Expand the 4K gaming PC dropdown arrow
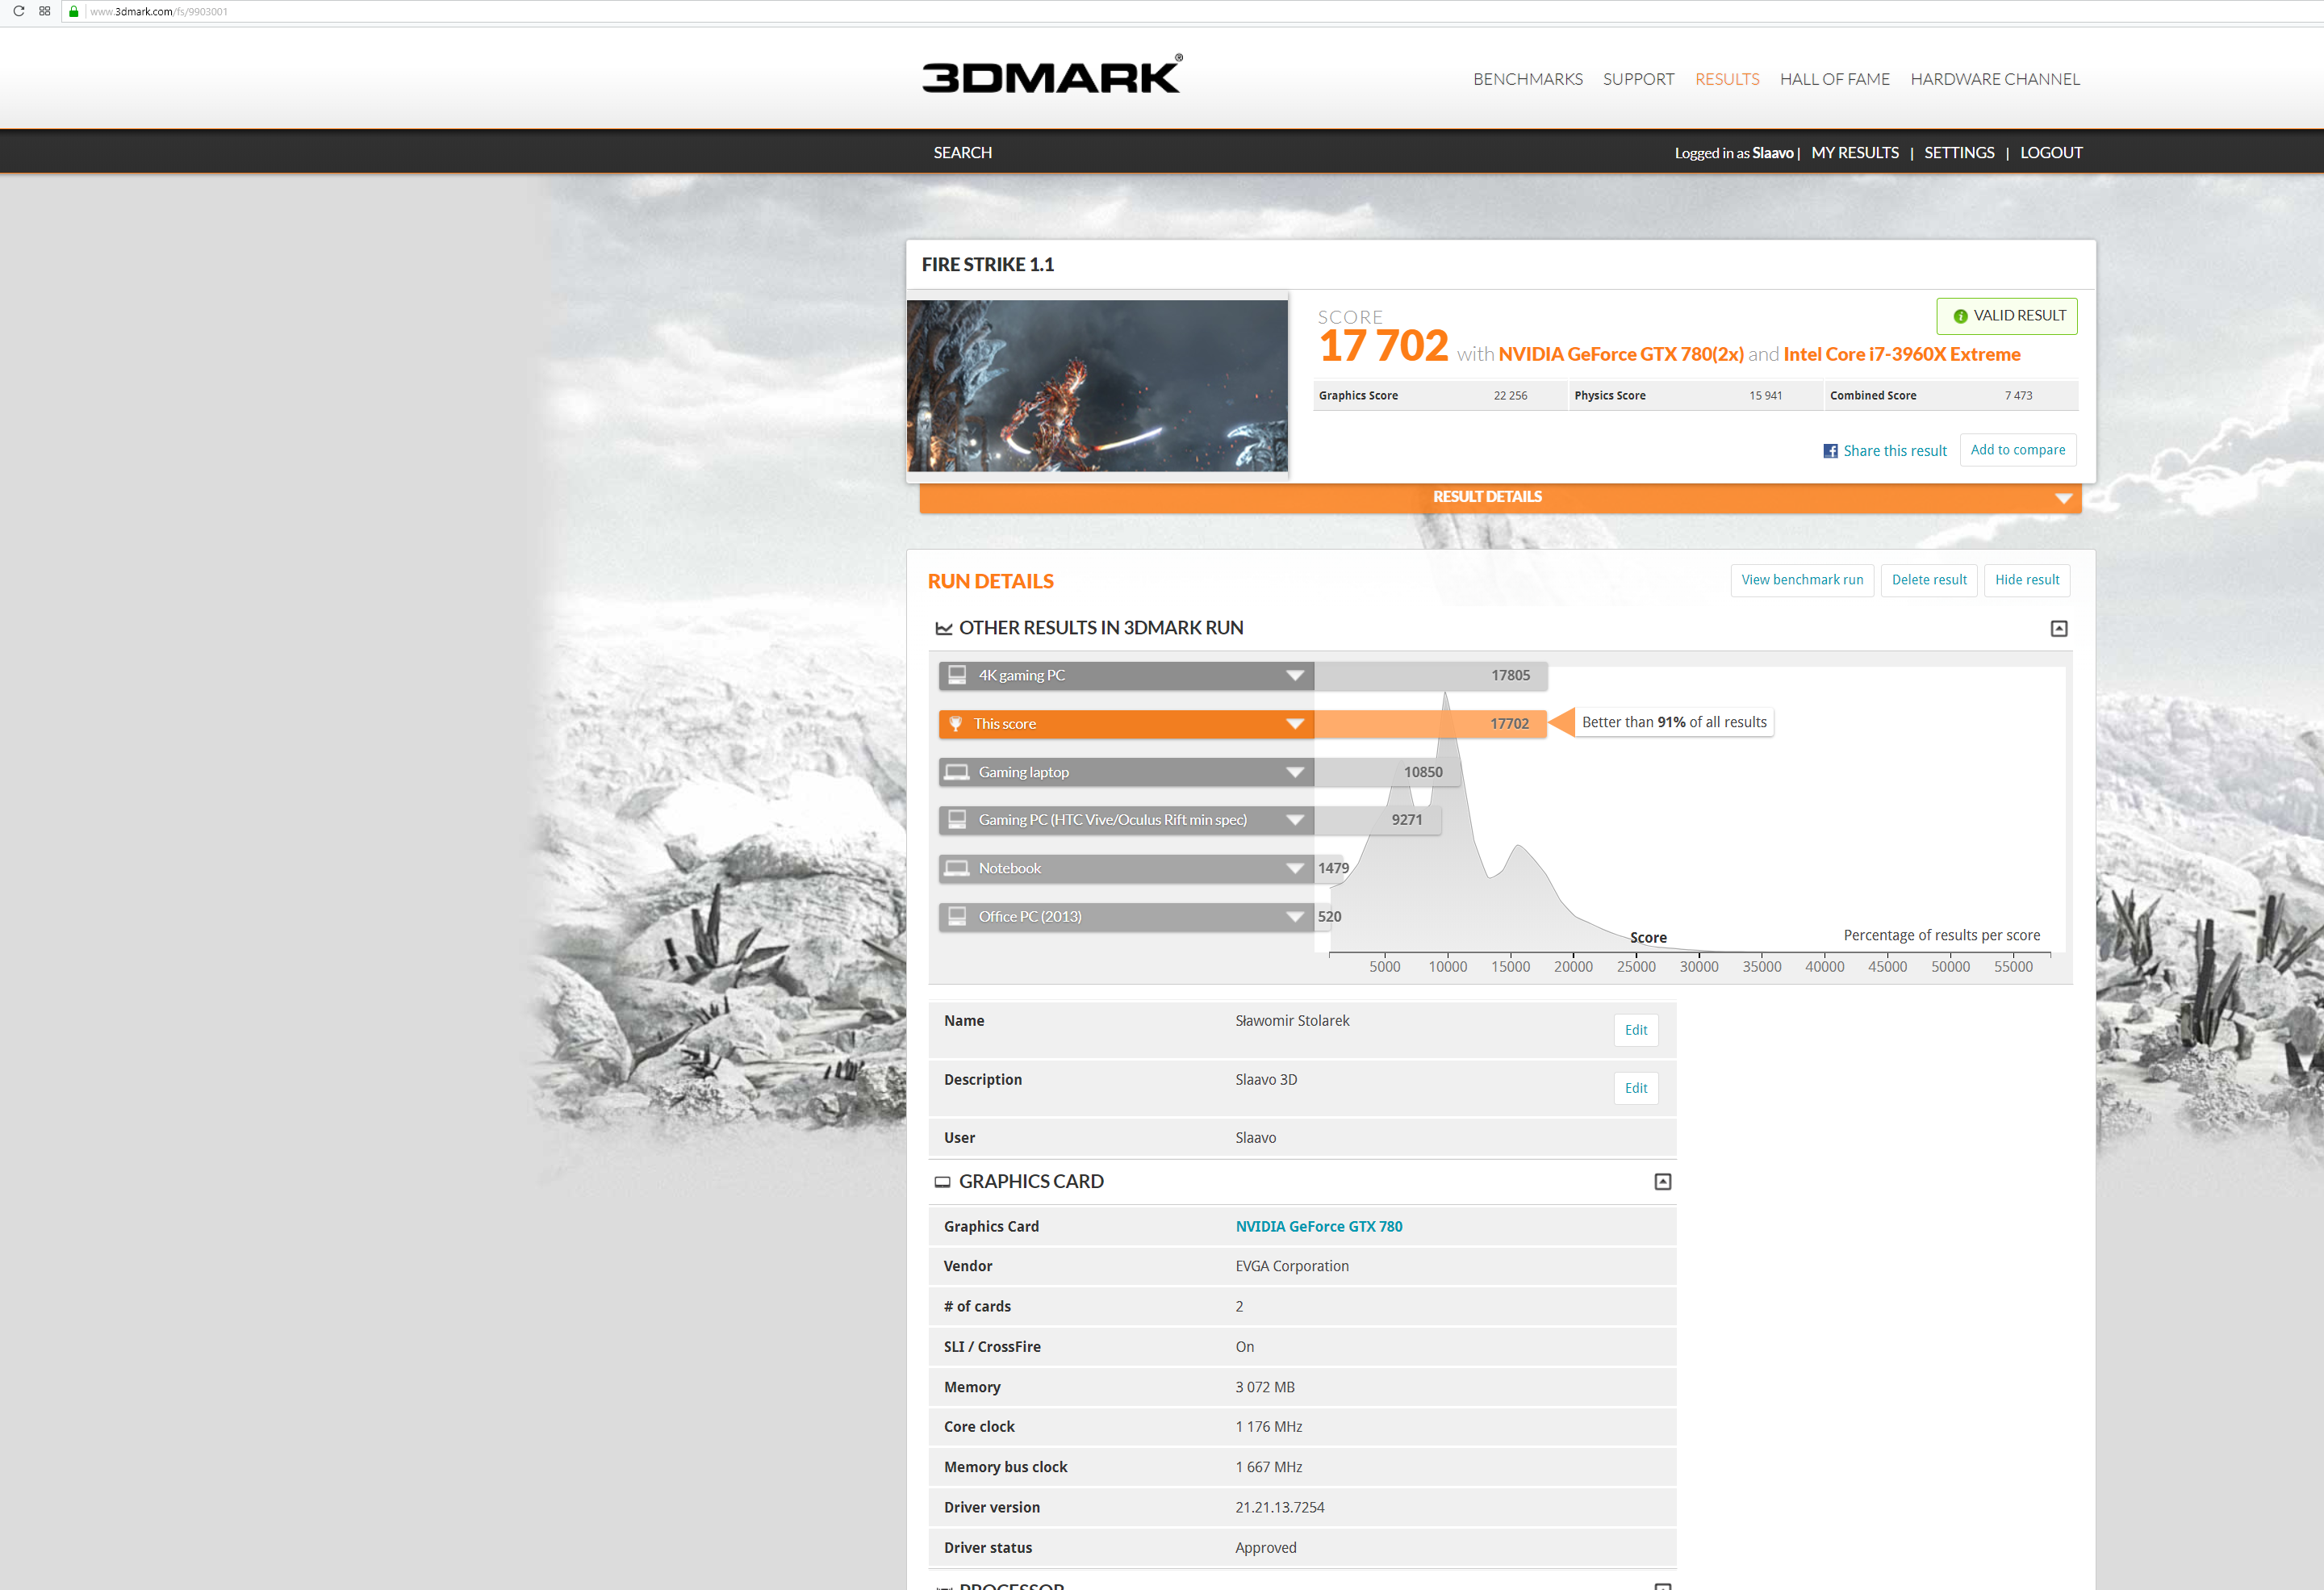Viewport: 2324px width, 1590px height. [1295, 676]
